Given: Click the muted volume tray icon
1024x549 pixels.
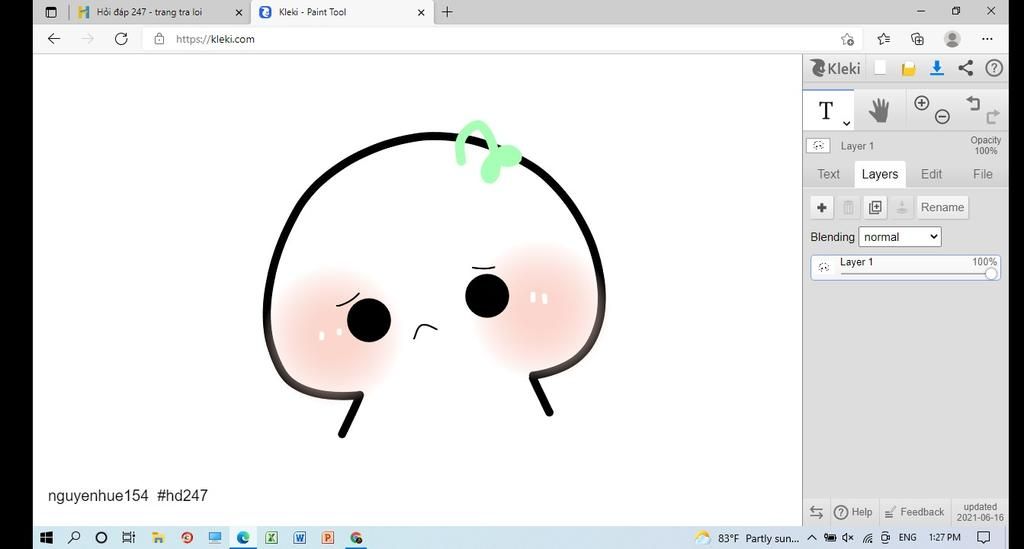Looking at the screenshot, I should [x=848, y=538].
